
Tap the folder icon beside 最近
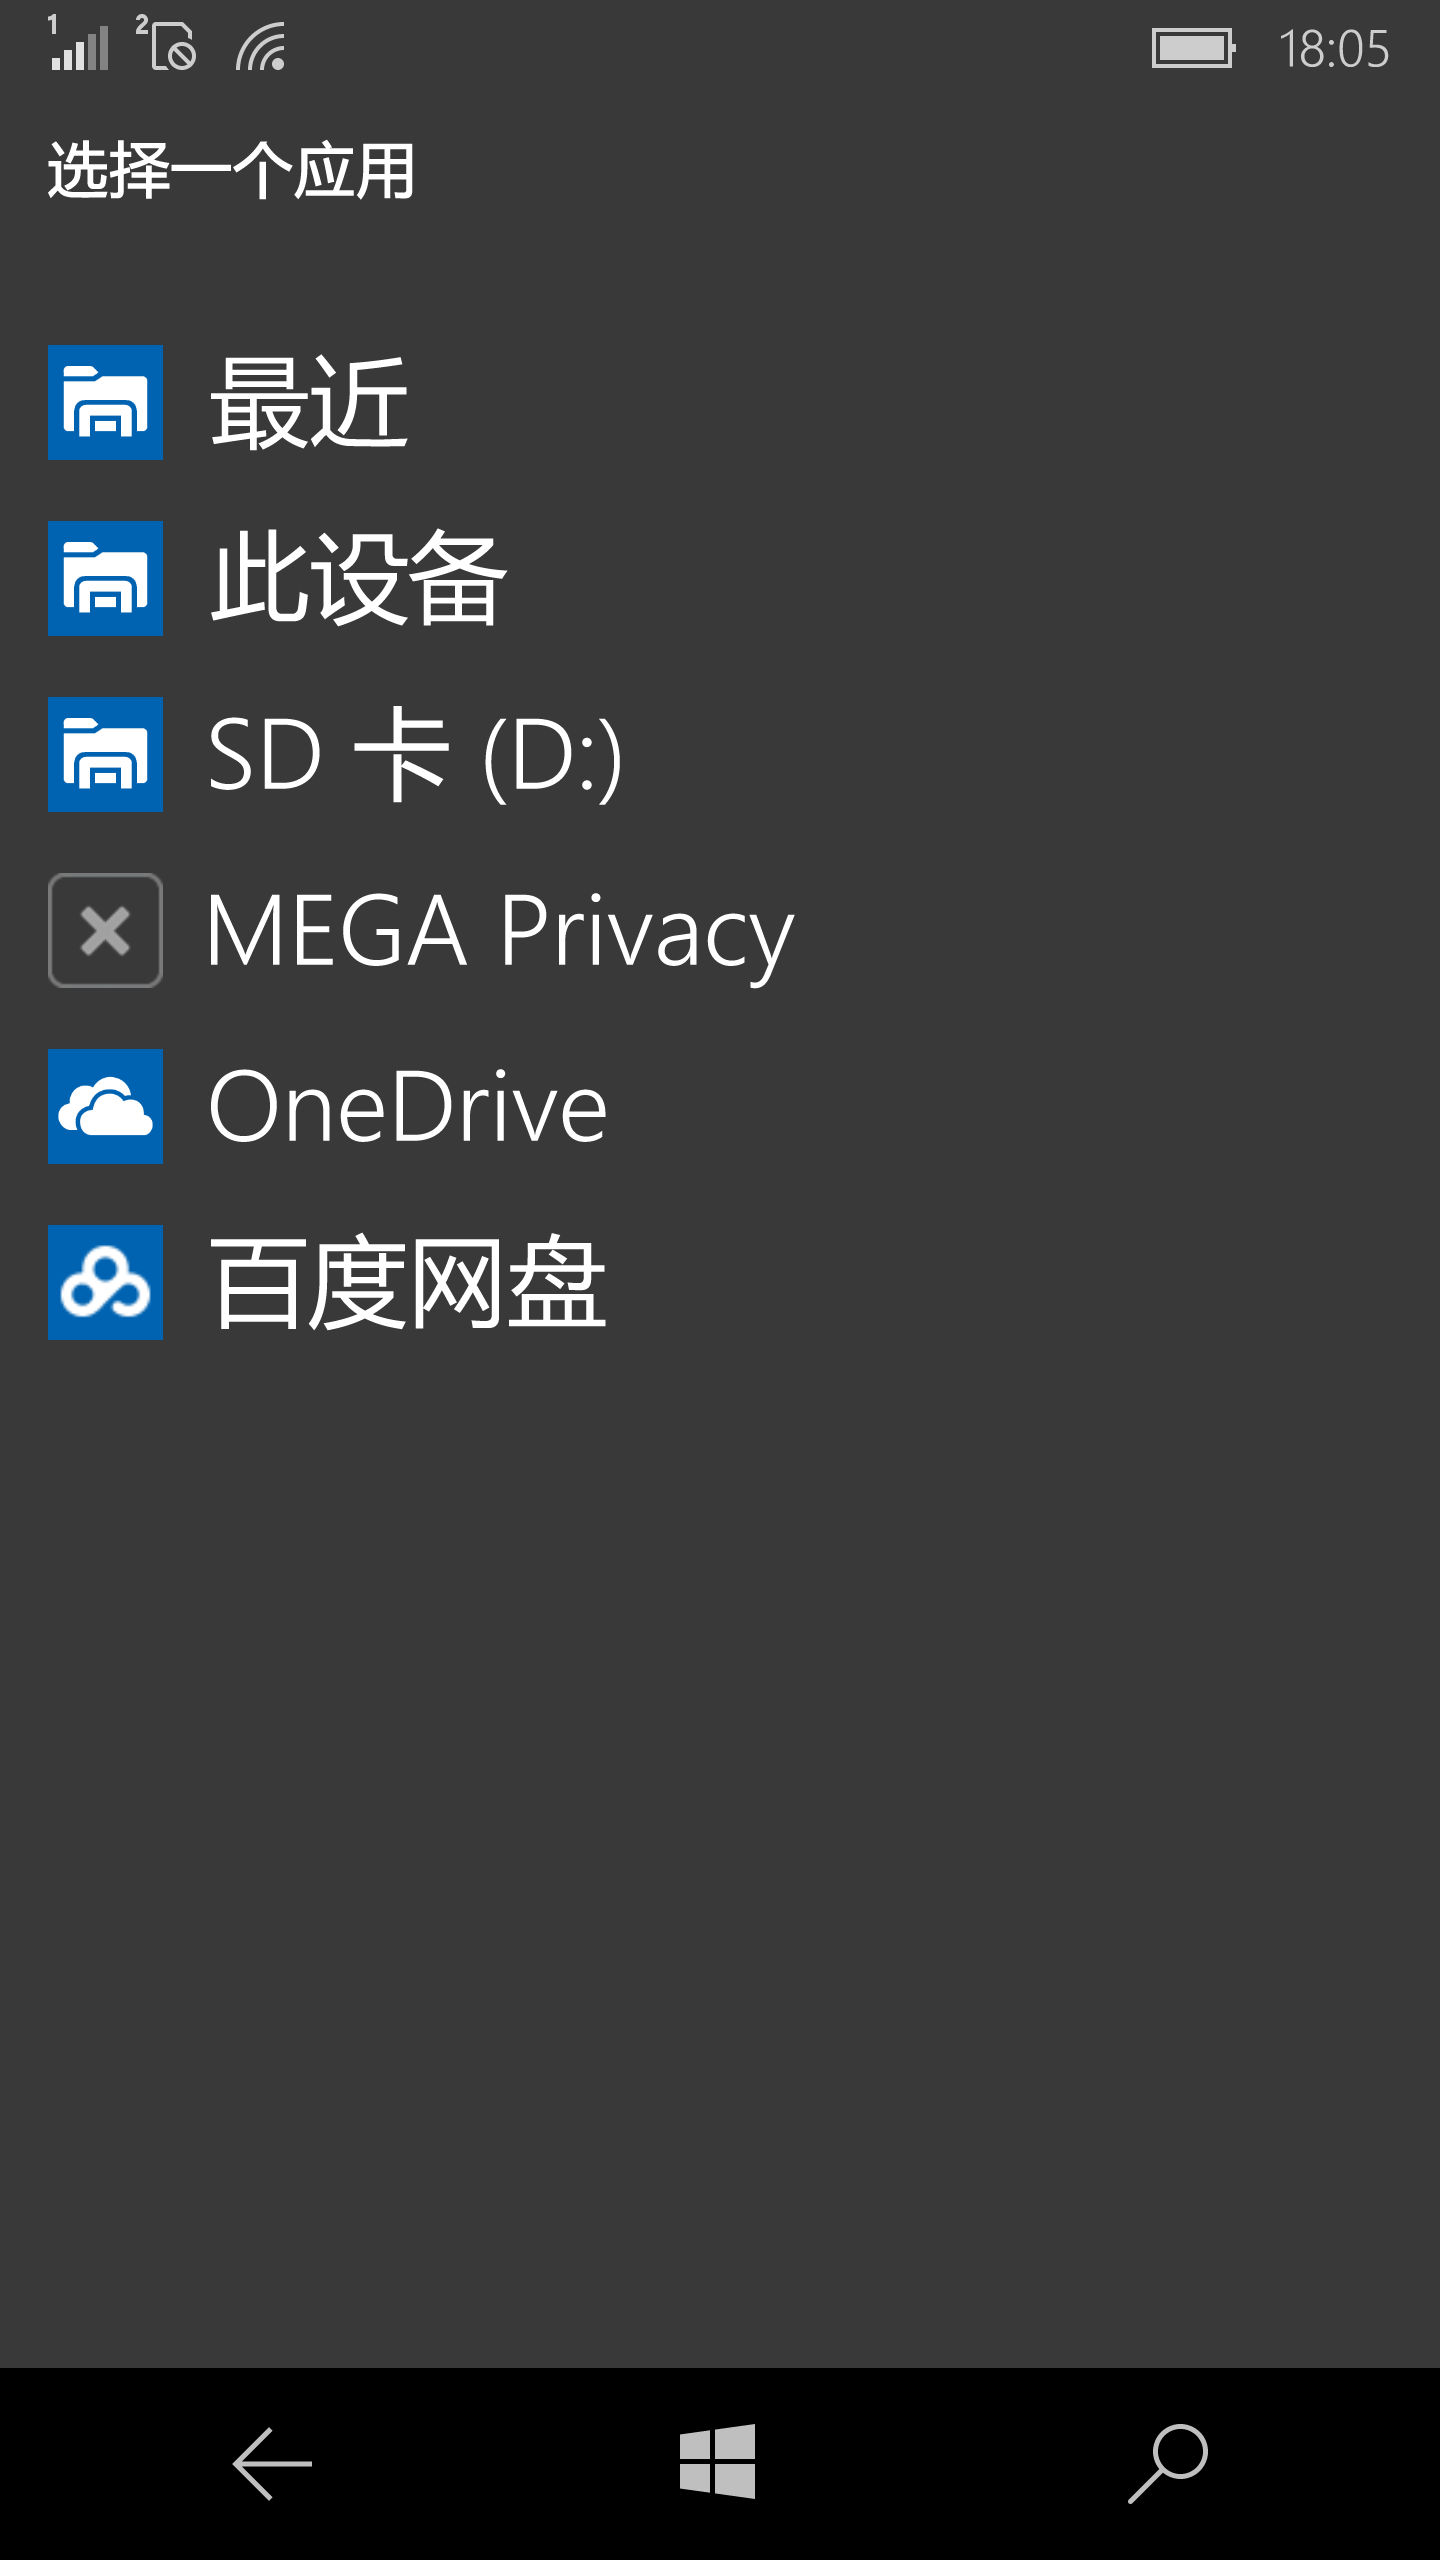point(105,403)
